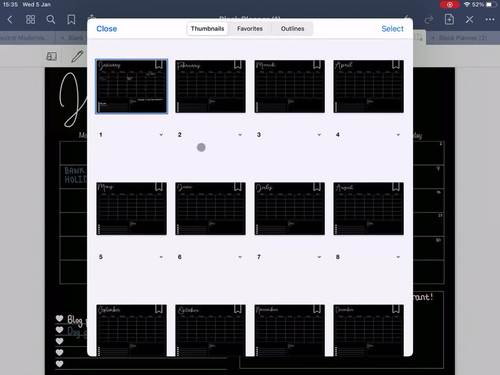Tap the redo arrow icon

coord(429,20)
